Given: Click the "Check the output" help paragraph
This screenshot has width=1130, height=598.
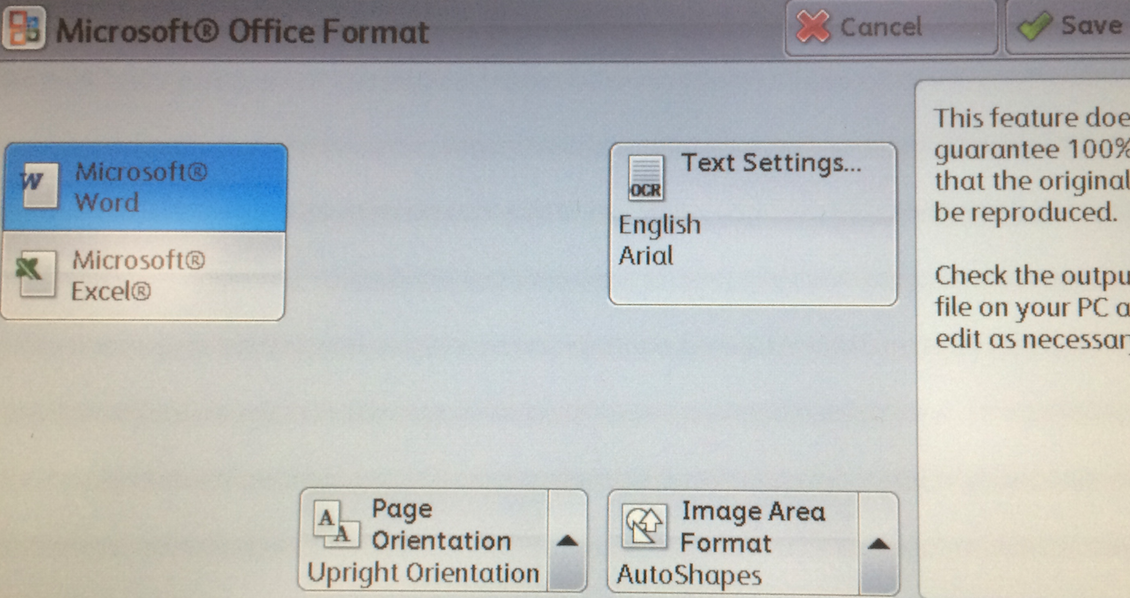Looking at the screenshot, I should pyautogui.click(x=1032, y=307).
